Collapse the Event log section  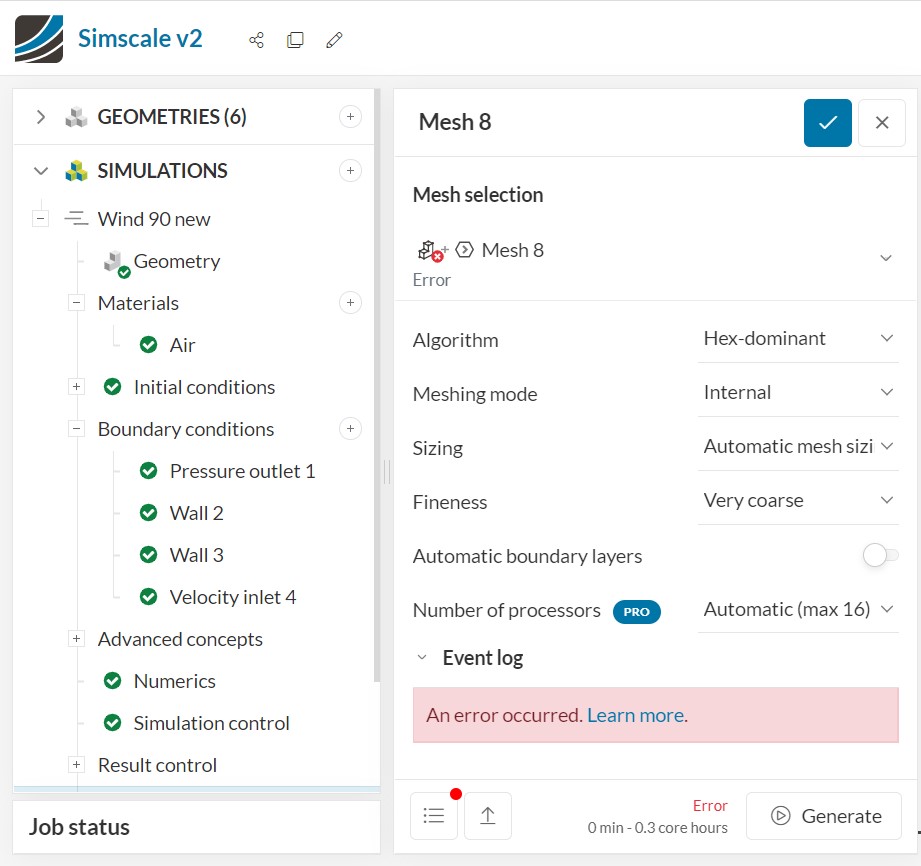pos(422,657)
